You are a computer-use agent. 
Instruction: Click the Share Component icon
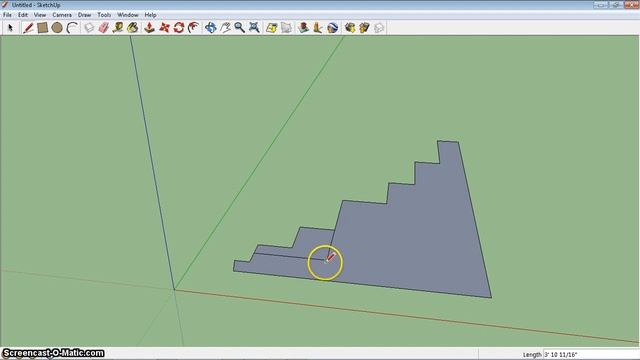coord(379,28)
